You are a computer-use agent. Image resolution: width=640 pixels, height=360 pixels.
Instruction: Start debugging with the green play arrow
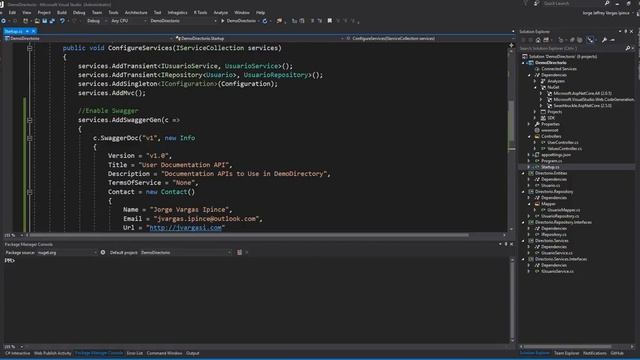click(x=222, y=21)
